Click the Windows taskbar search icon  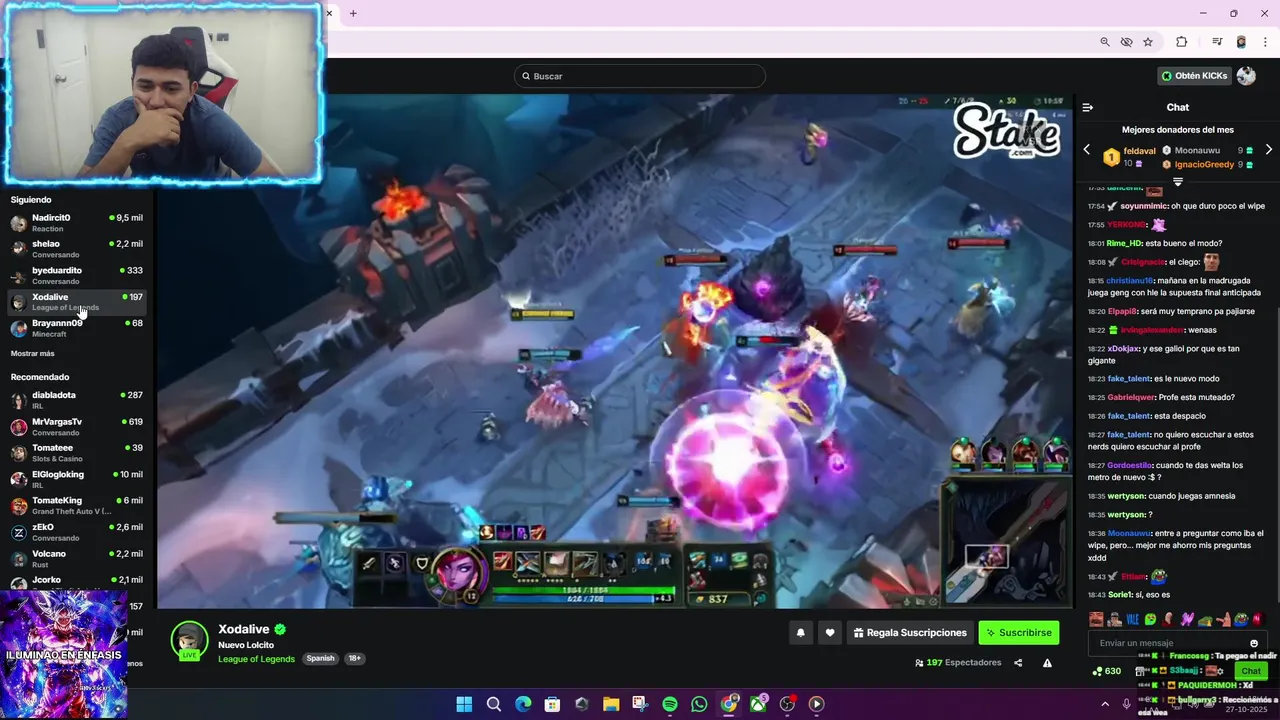click(494, 704)
